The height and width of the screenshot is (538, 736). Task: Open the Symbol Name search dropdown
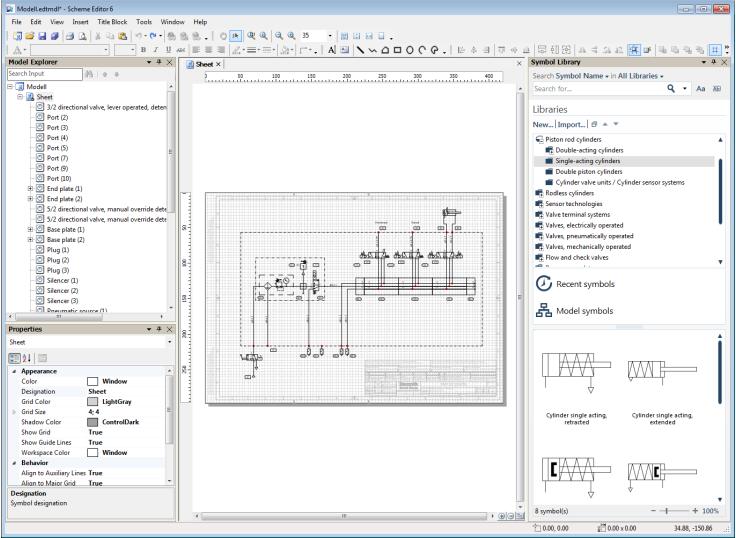(582, 76)
